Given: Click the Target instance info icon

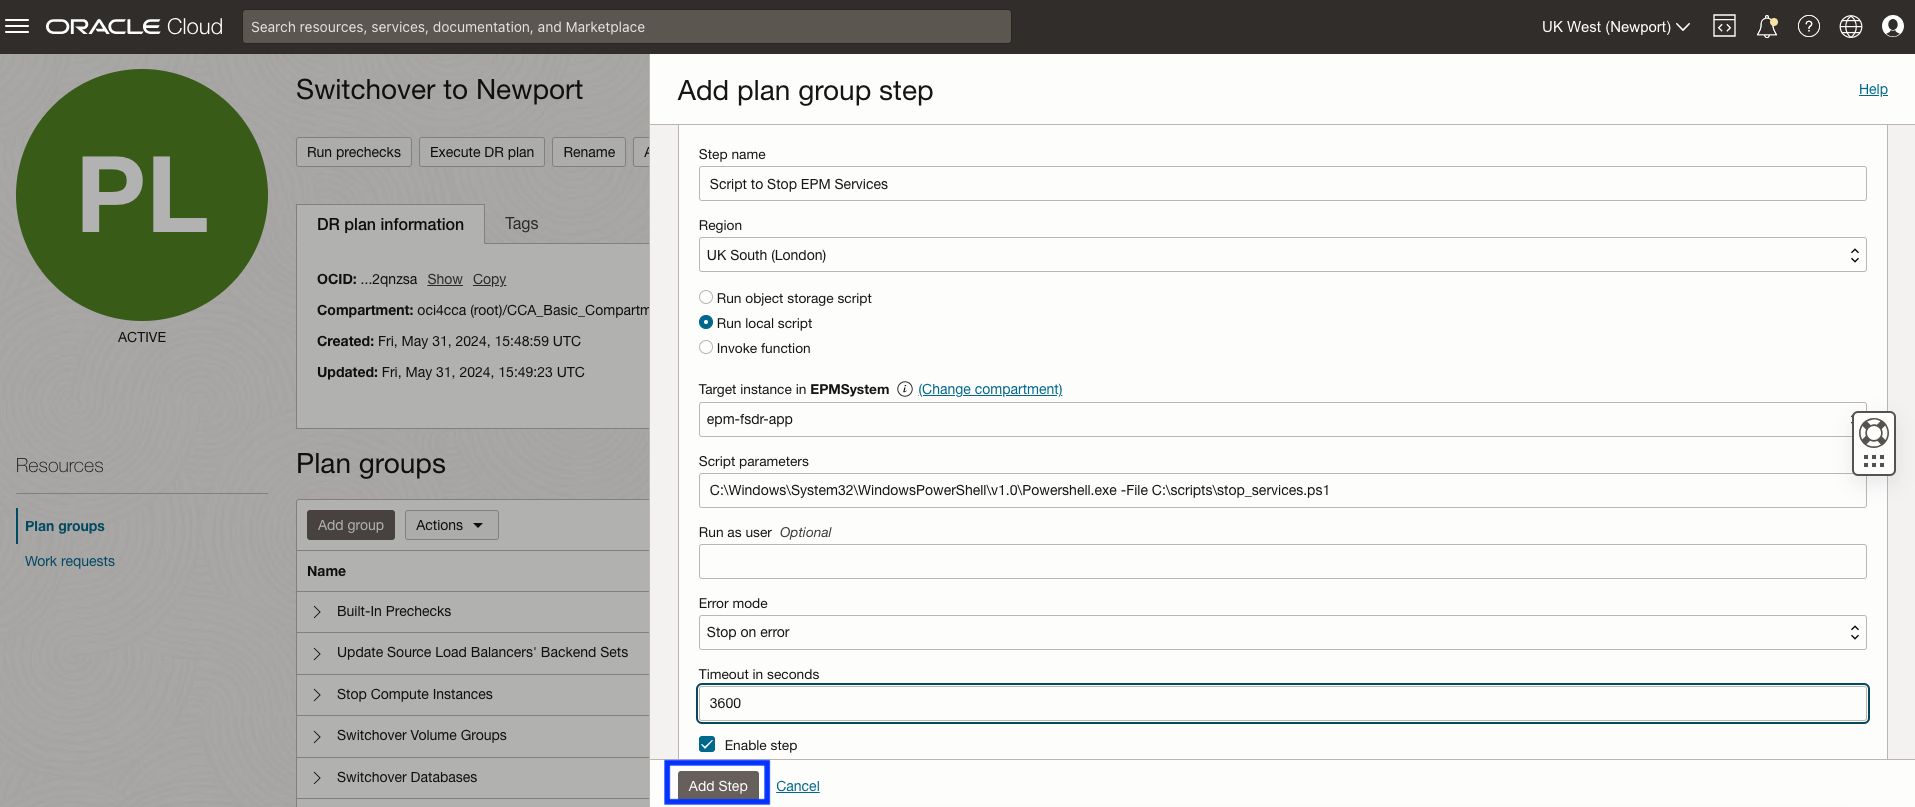Looking at the screenshot, I should 905,389.
